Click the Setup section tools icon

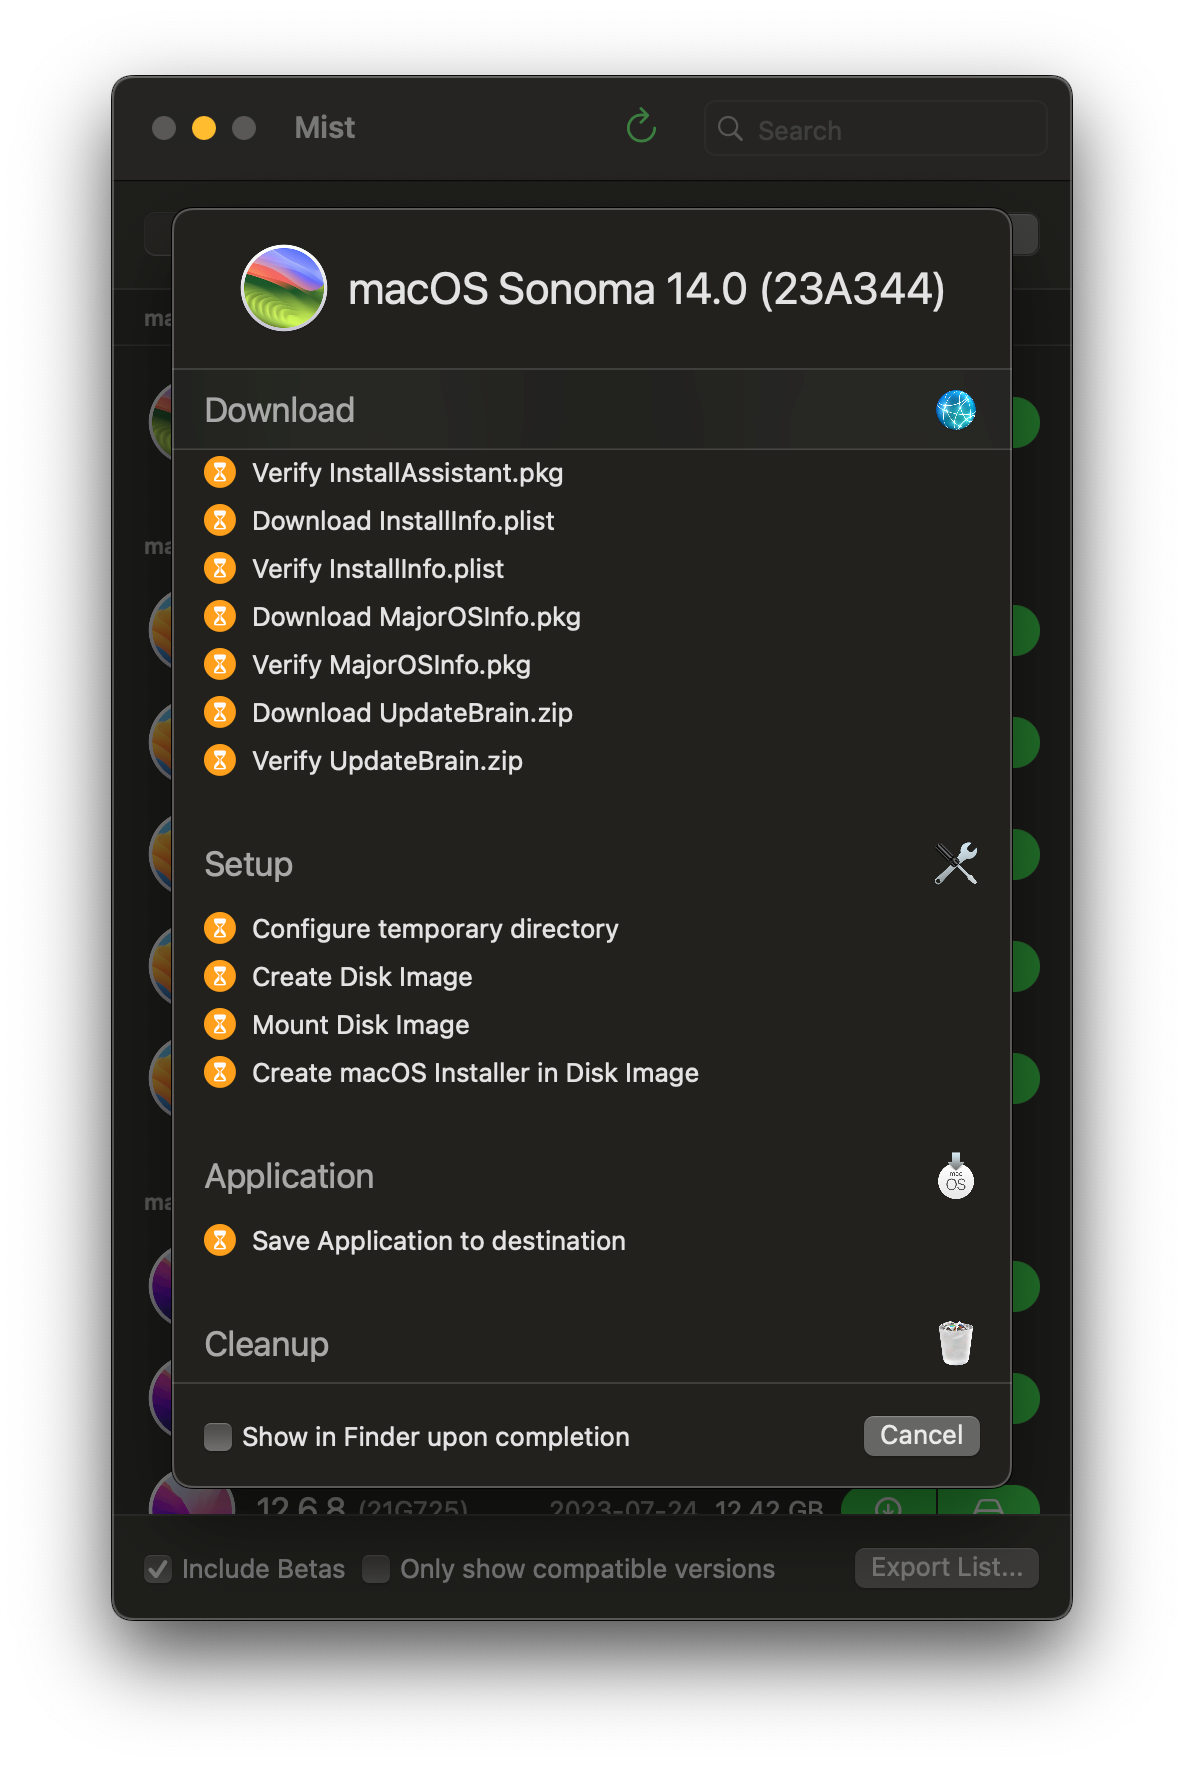coord(956,864)
